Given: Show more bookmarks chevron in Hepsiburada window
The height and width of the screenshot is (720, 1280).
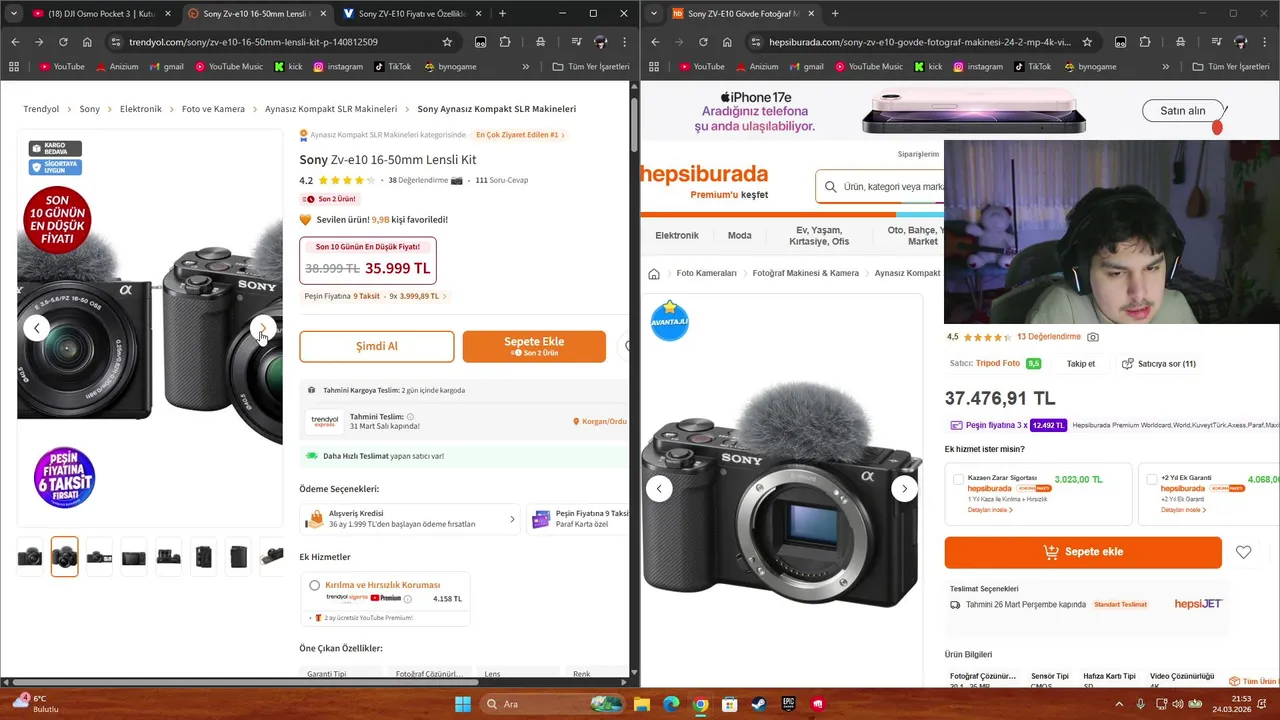Looking at the screenshot, I should 1166,67.
